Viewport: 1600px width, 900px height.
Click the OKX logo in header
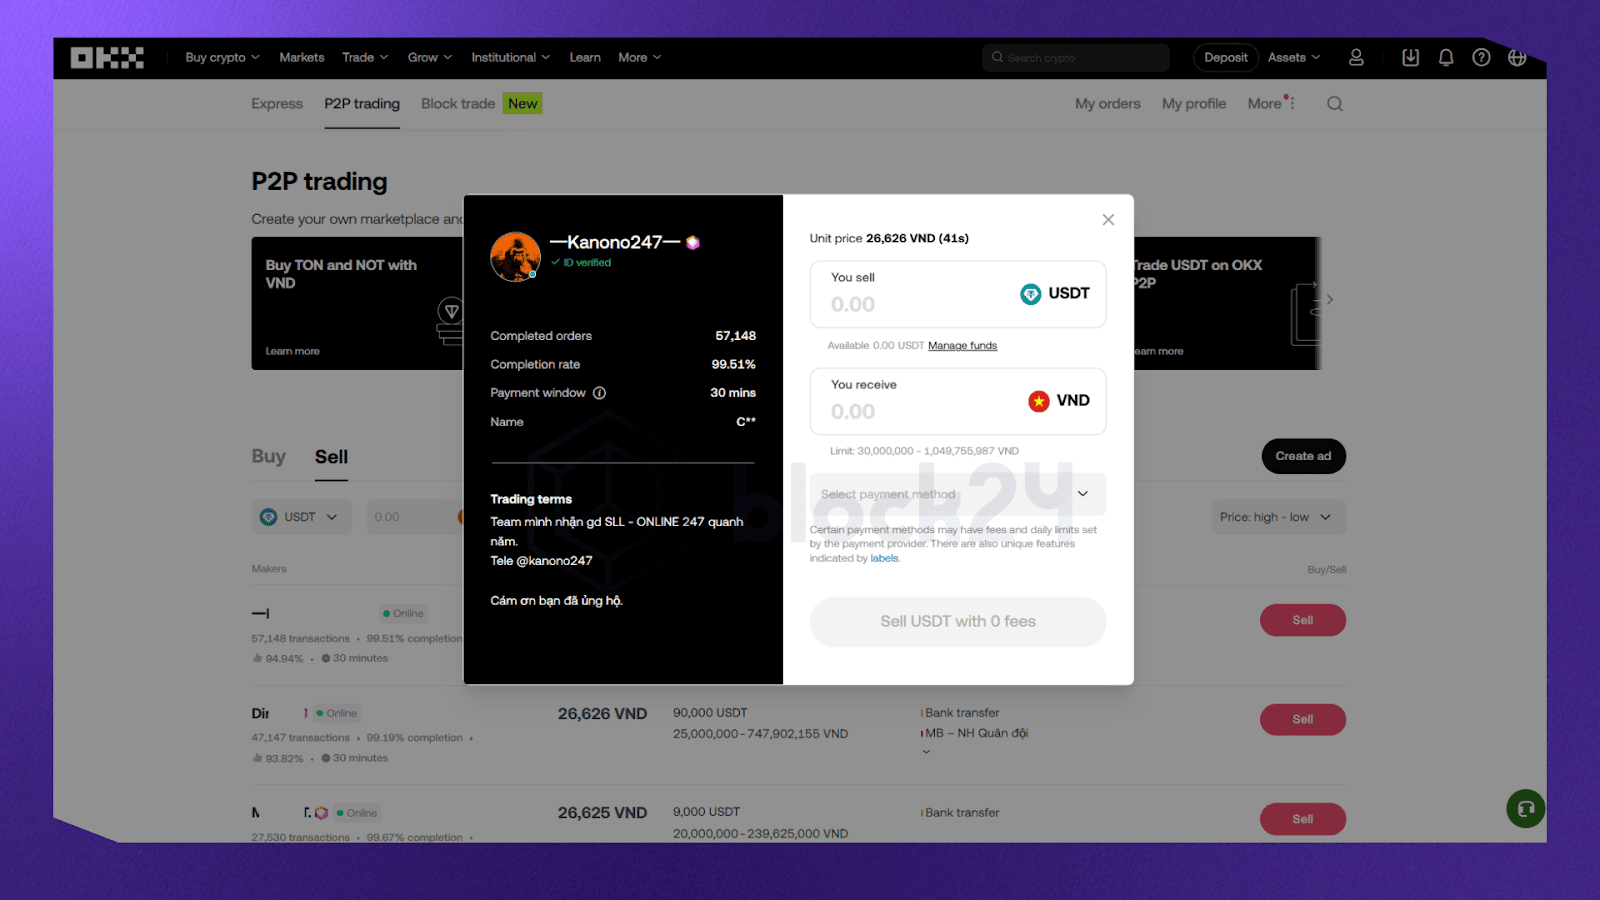pos(107,58)
